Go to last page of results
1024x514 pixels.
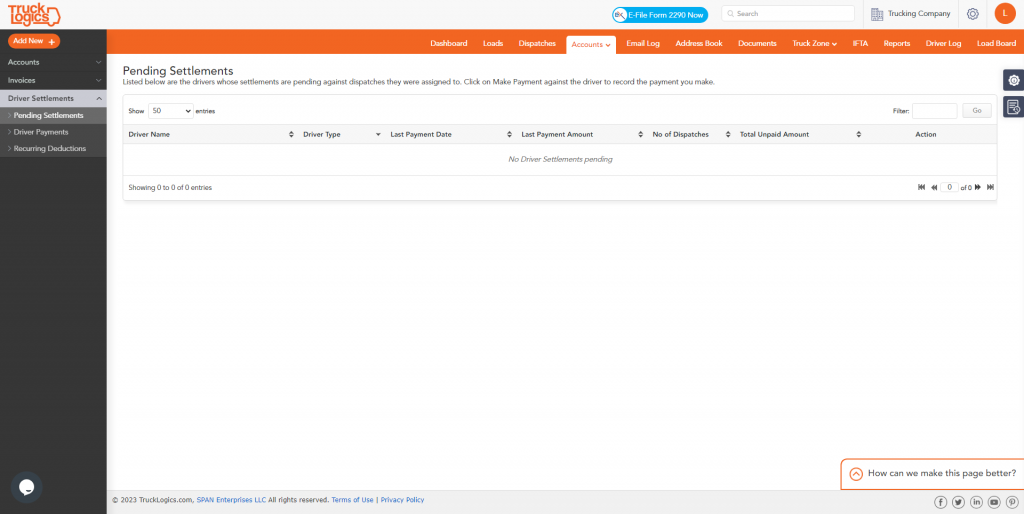(x=990, y=187)
